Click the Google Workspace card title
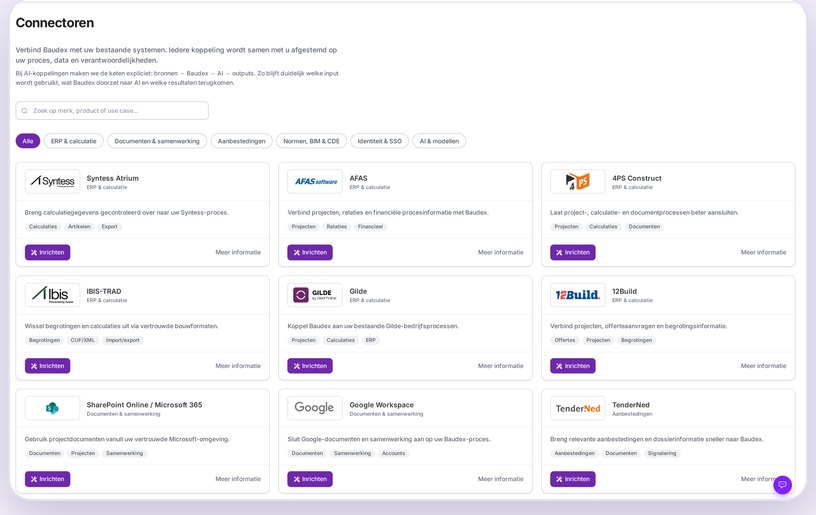Image resolution: width=816 pixels, height=515 pixels. click(381, 405)
